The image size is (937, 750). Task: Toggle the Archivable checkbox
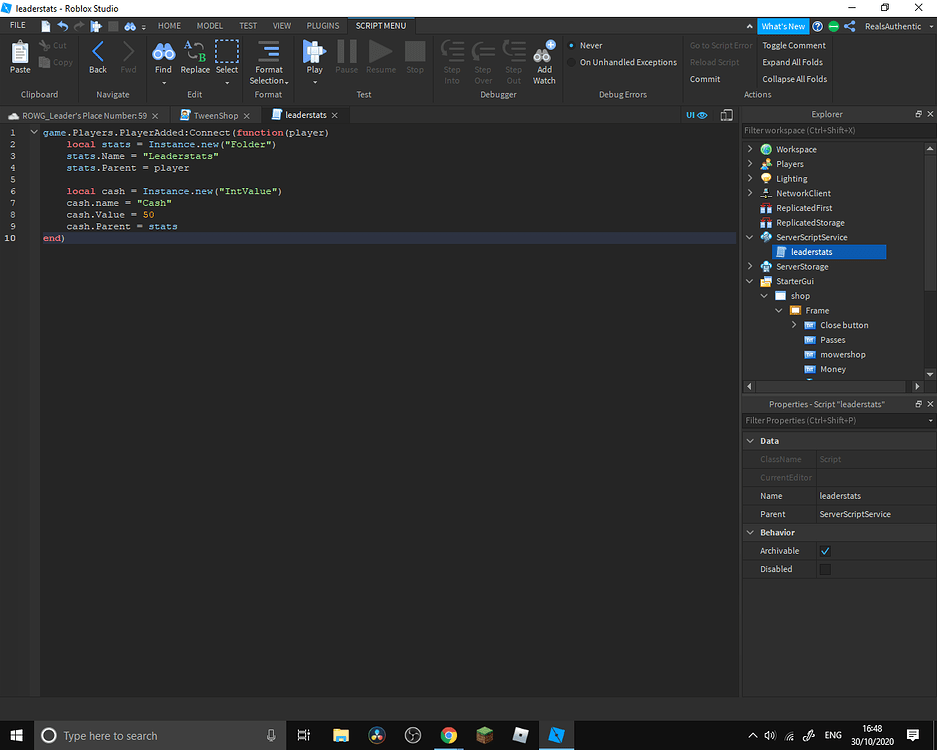(825, 551)
